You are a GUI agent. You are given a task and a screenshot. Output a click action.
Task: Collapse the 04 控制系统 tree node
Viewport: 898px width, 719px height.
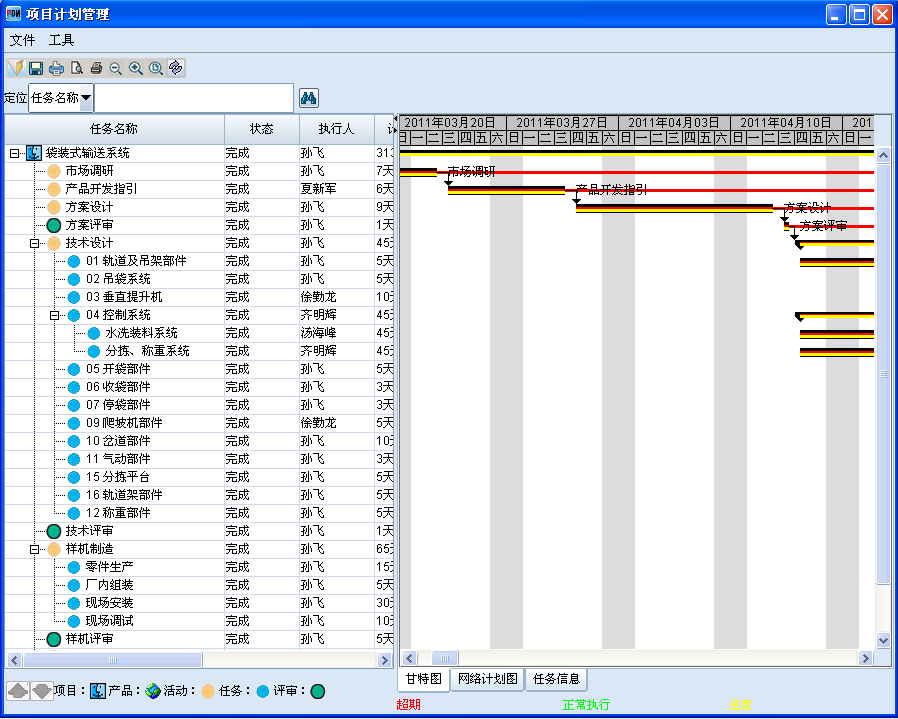[55, 315]
